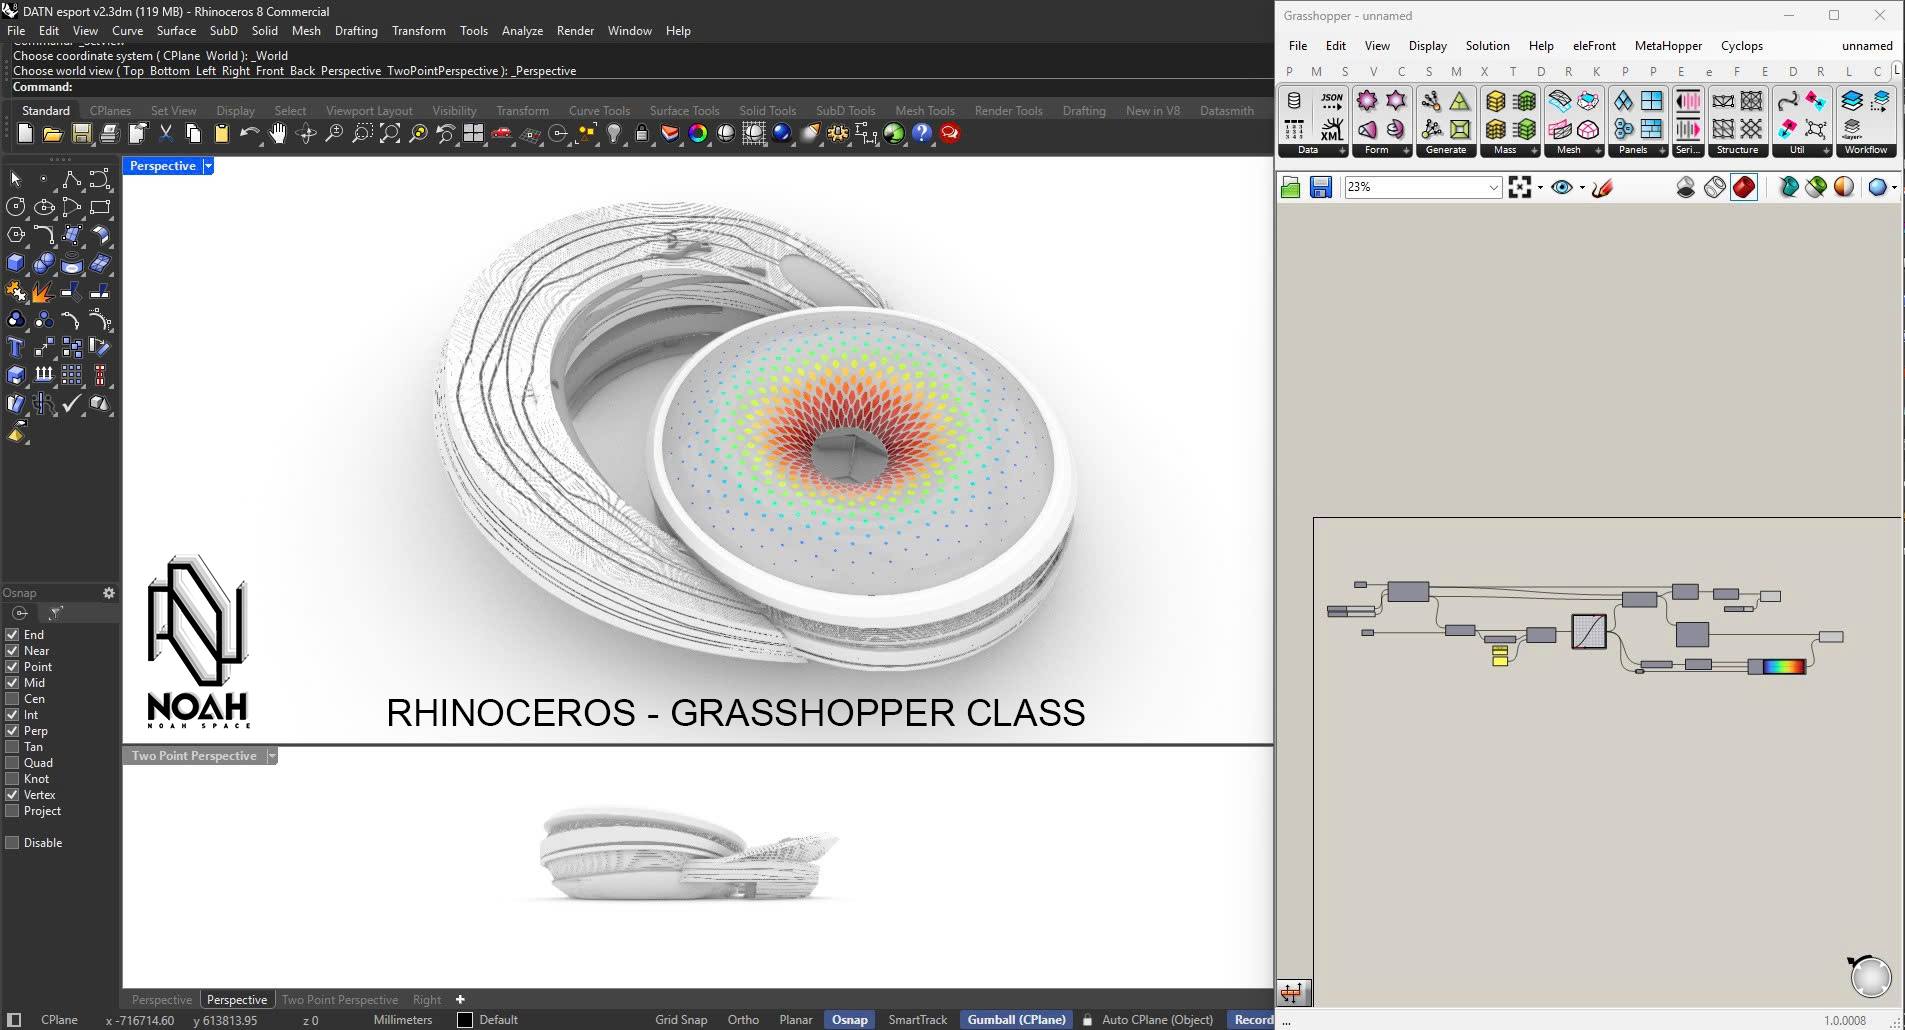
Task: Click the Help question mark icon
Action: [922, 133]
